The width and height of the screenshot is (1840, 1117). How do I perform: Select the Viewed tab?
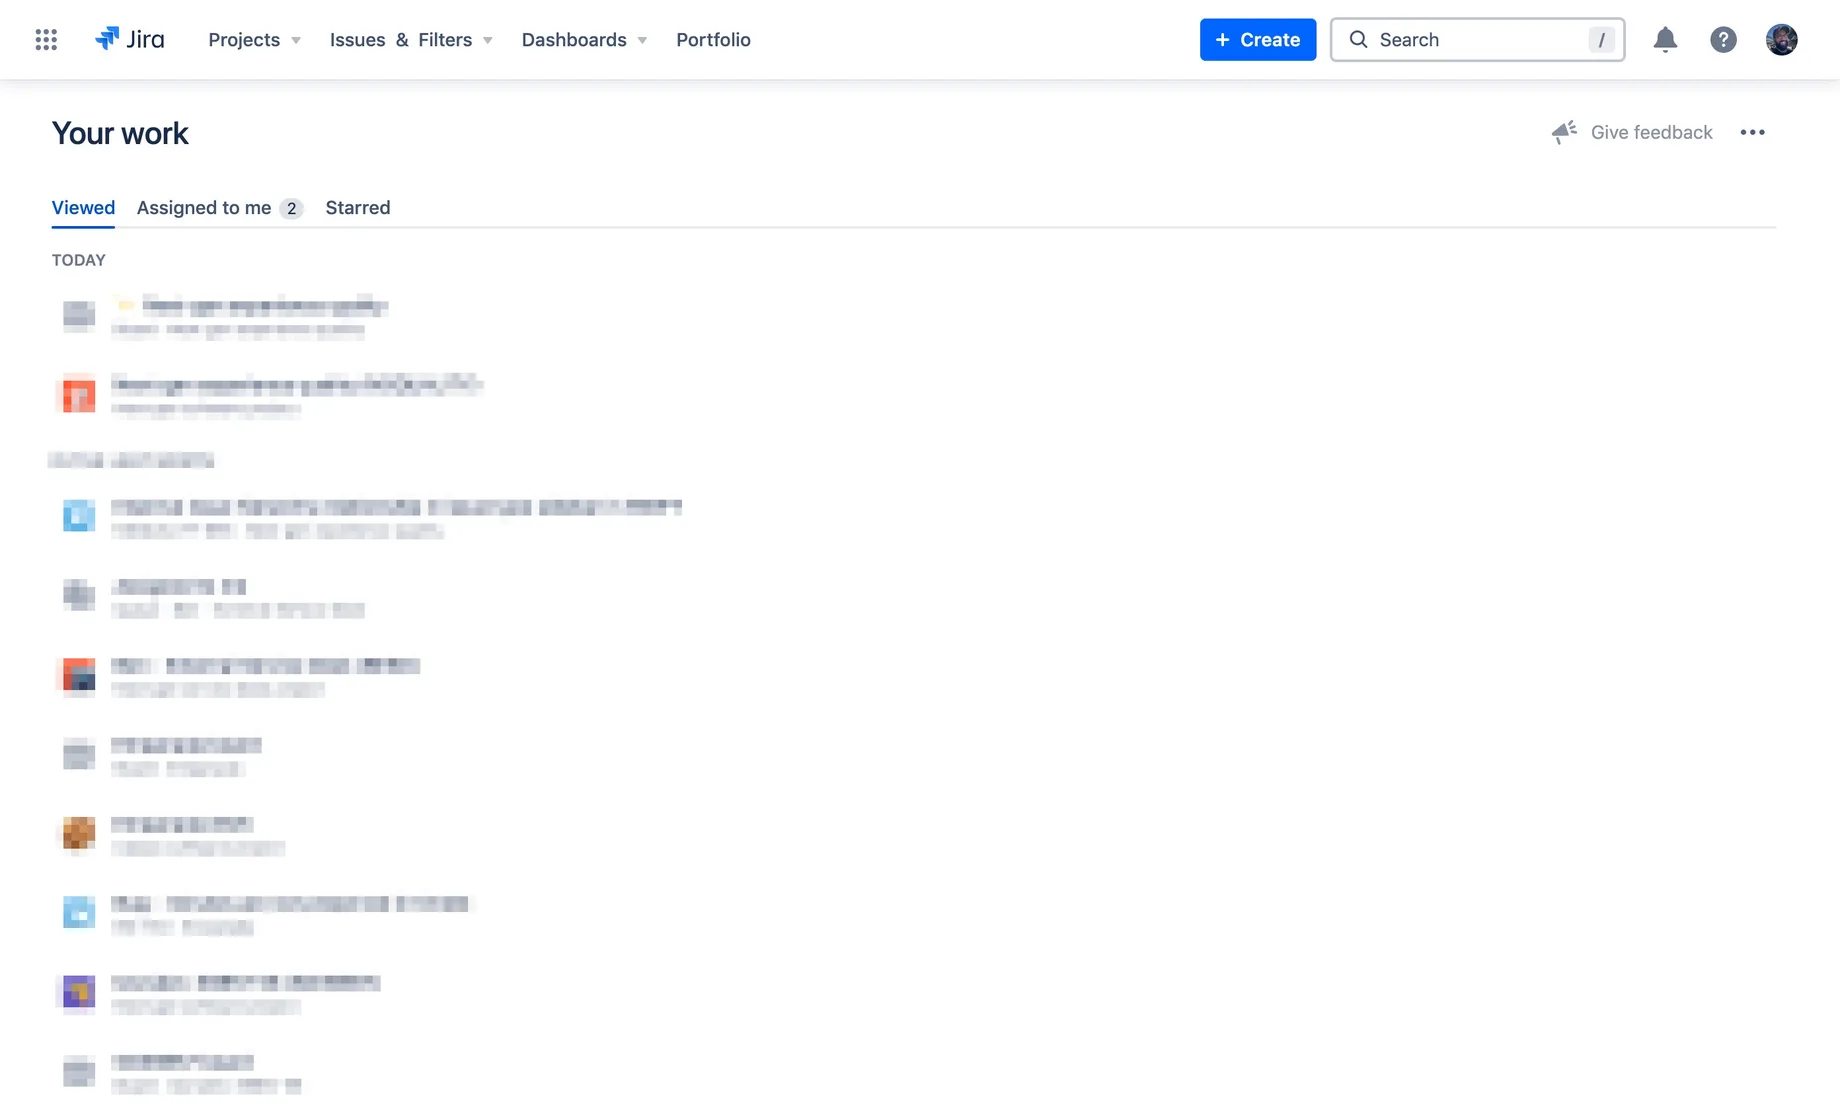point(83,207)
